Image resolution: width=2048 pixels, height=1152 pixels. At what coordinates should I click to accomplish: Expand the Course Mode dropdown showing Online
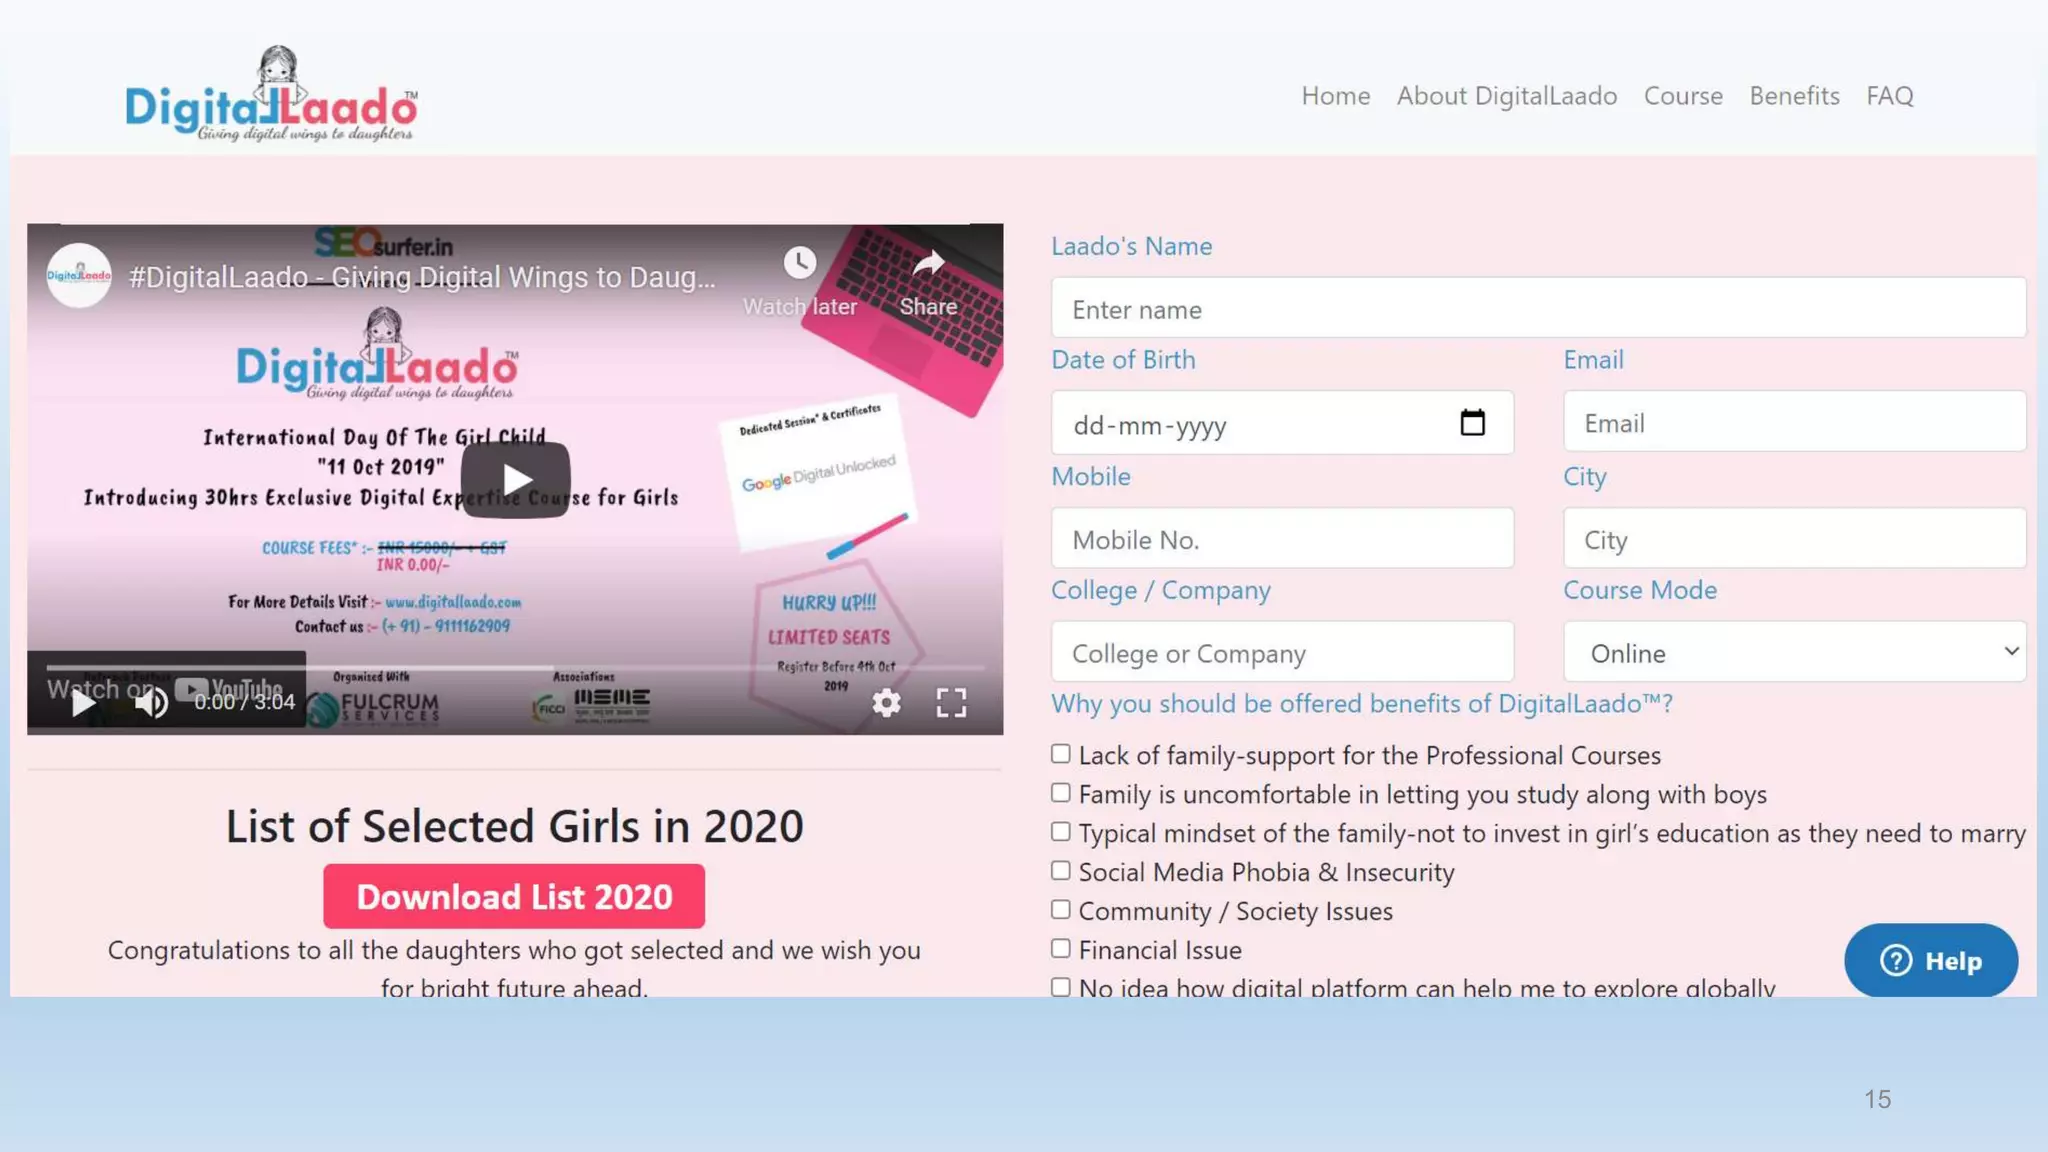click(x=1794, y=652)
